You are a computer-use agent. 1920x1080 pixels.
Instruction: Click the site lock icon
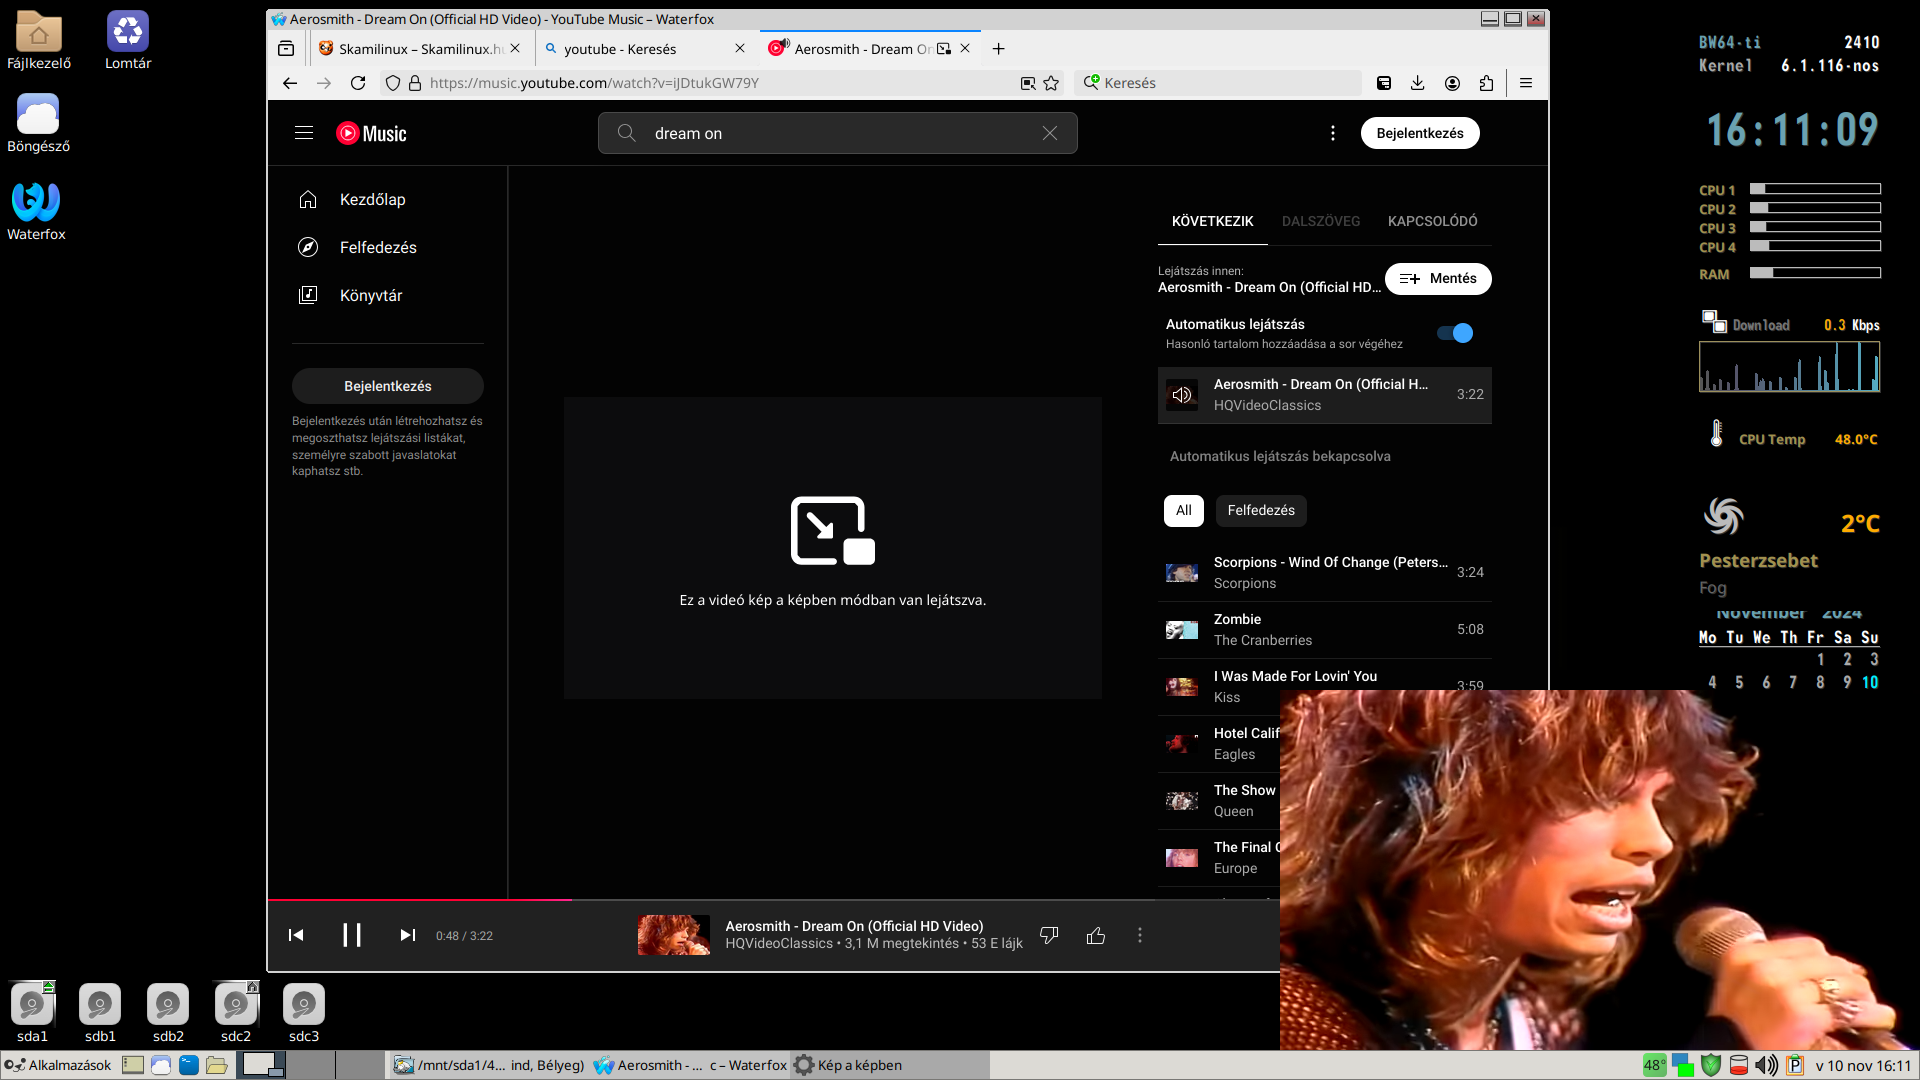(415, 83)
